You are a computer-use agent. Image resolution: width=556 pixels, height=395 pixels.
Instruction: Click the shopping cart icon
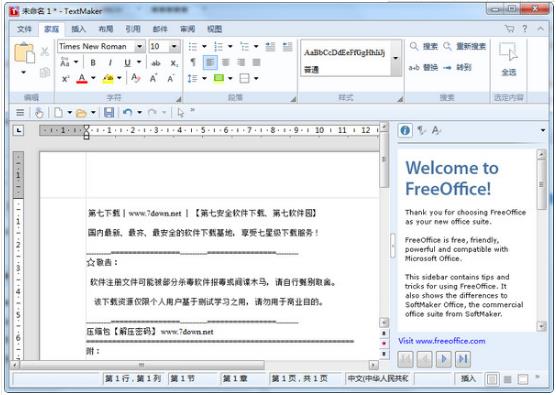tap(510, 29)
